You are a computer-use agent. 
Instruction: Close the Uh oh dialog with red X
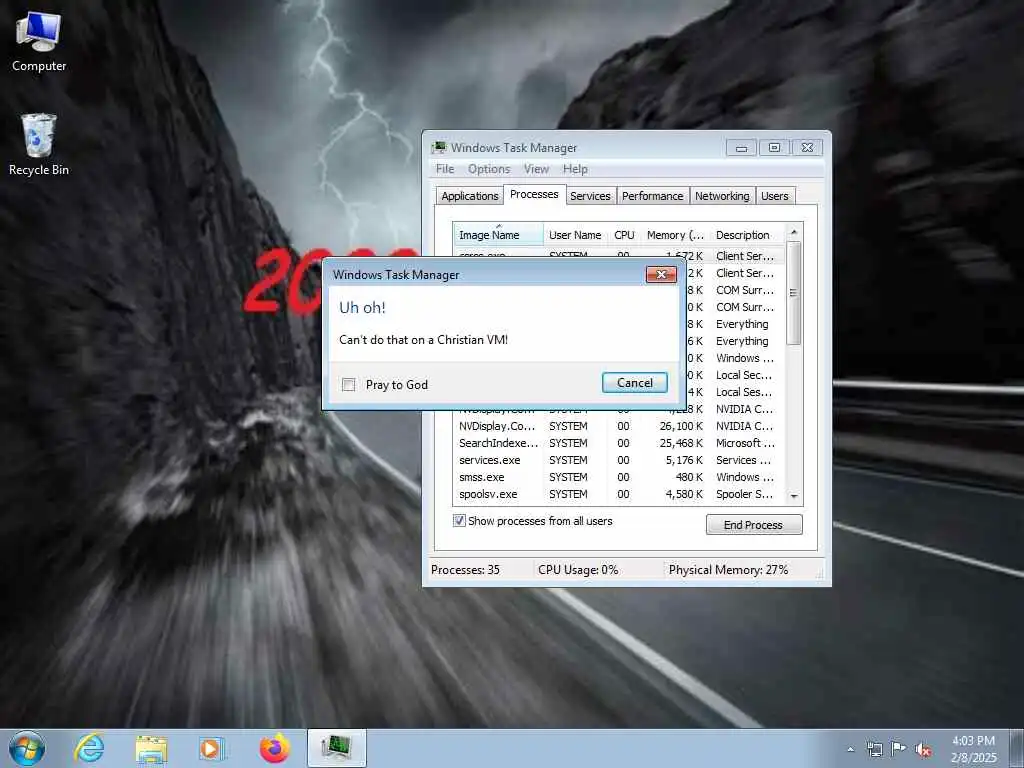tap(661, 274)
